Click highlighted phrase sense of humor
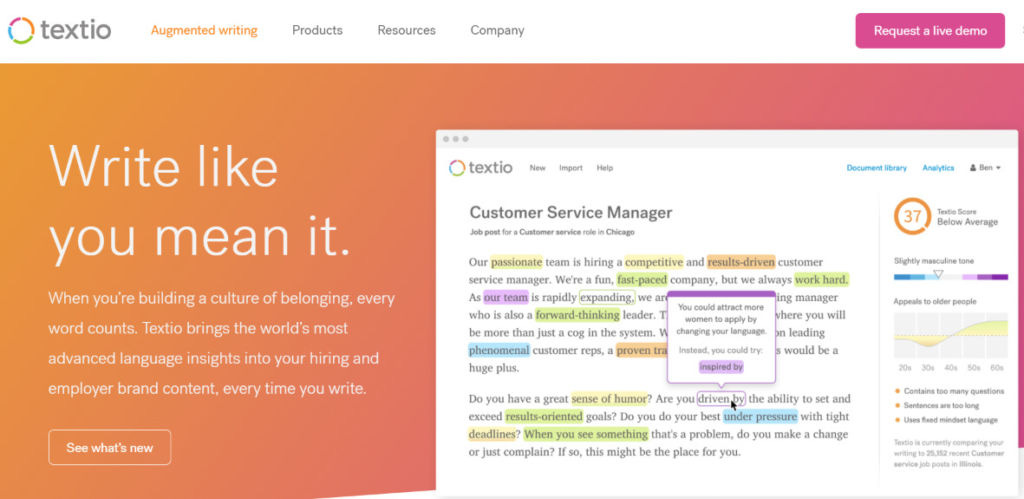The width and height of the screenshot is (1024, 499). click(609, 398)
